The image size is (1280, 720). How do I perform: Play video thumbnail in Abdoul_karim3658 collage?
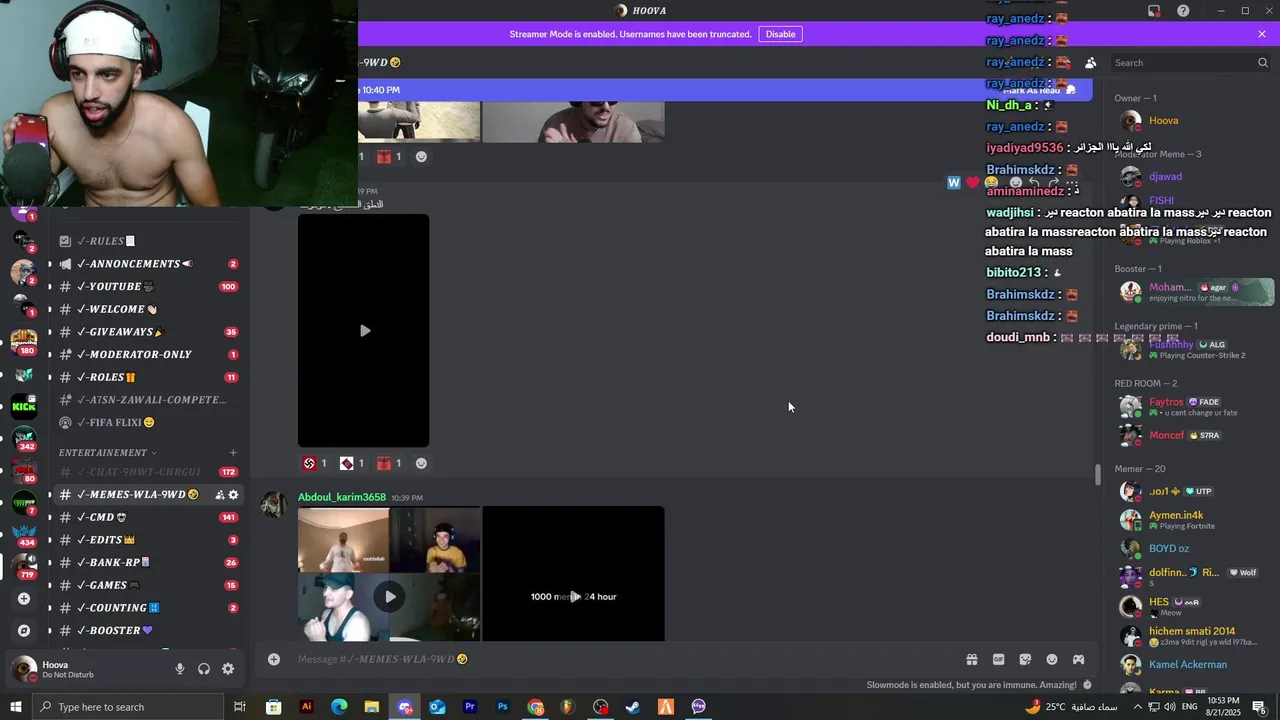point(390,597)
